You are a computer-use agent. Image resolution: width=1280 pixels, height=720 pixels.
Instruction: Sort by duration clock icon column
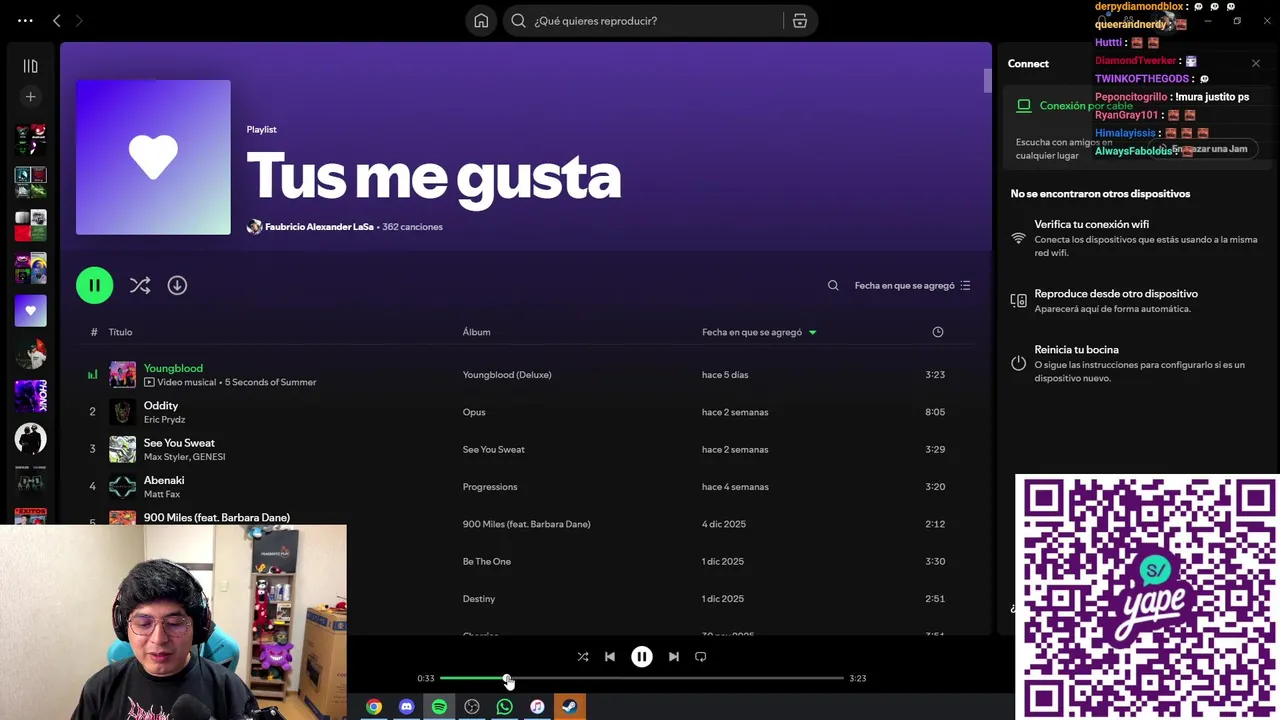[938, 332]
